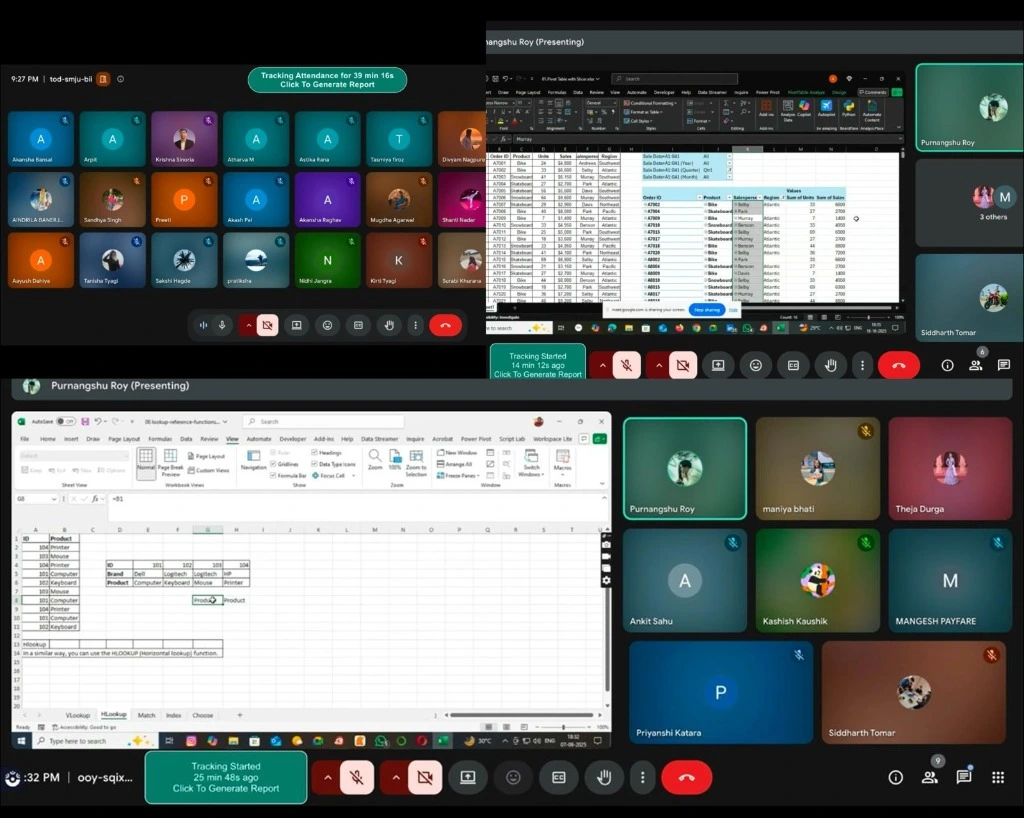This screenshot has height=818, width=1024.
Task: Open Formulas ribbon tab in bottom Excel
Action: [160, 439]
